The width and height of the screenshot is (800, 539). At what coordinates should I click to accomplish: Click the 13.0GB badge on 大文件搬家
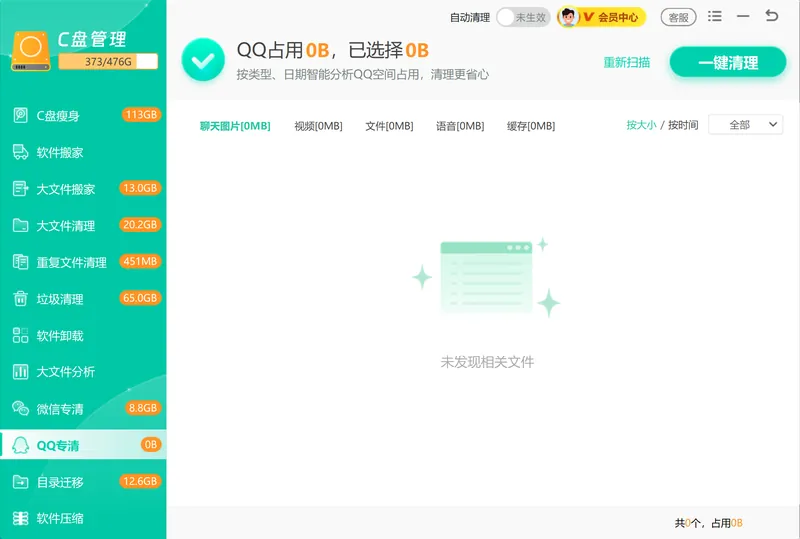pos(140,188)
